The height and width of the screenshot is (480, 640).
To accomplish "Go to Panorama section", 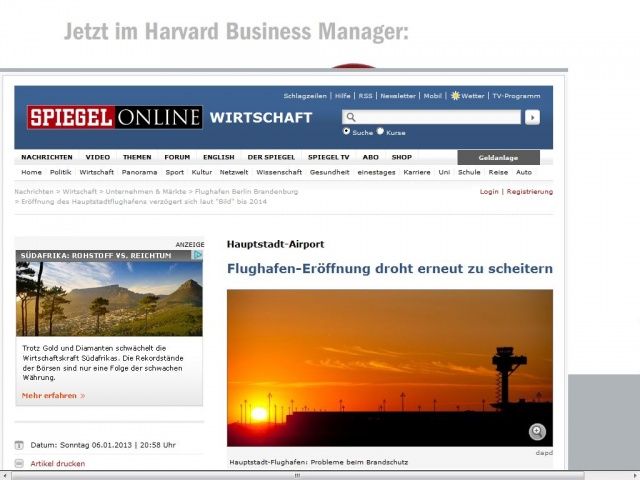I will coord(139,172).
